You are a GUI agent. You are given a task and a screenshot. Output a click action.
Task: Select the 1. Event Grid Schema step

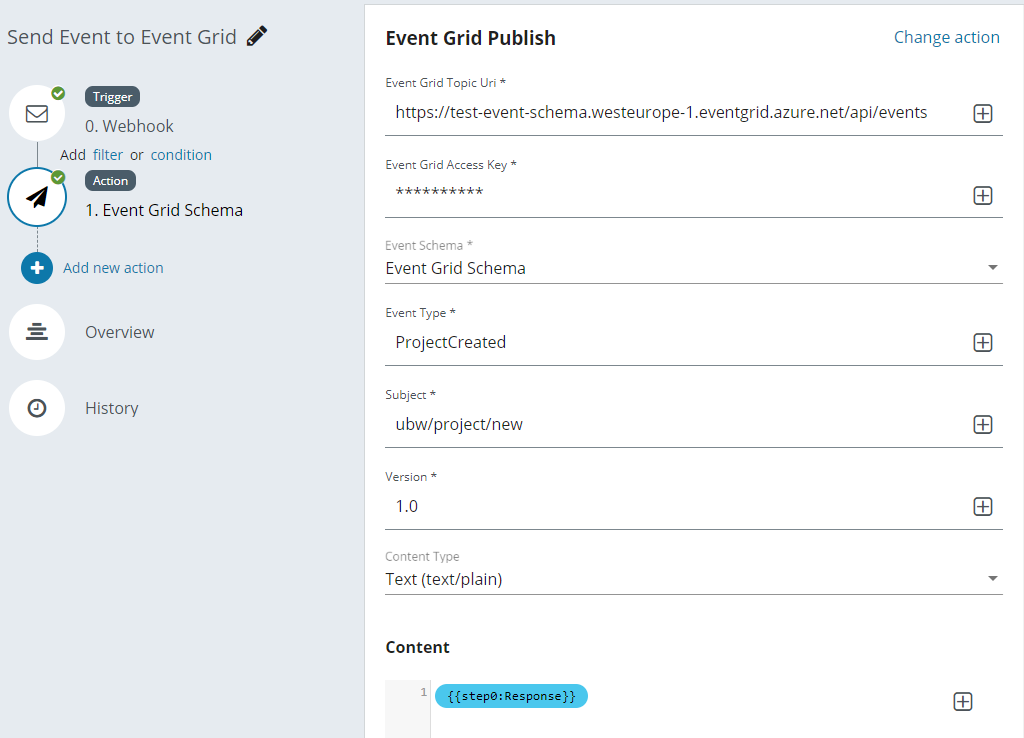point(164,210)
